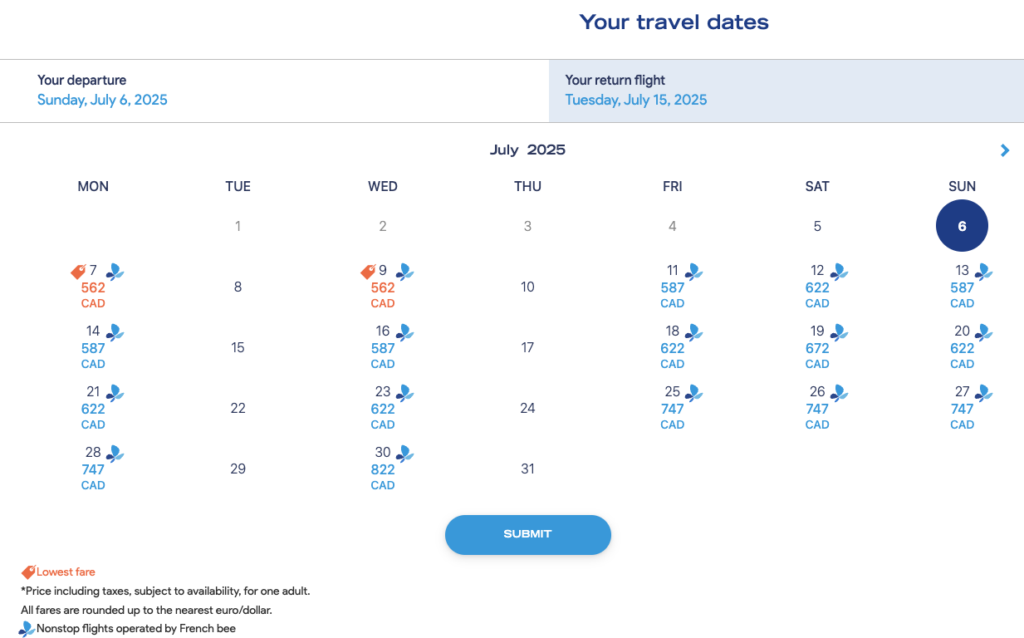Image resolution: width=1024 pixels, height=638 pixels.
Task: Open the Your departure date tab
Action: [274, 90]
